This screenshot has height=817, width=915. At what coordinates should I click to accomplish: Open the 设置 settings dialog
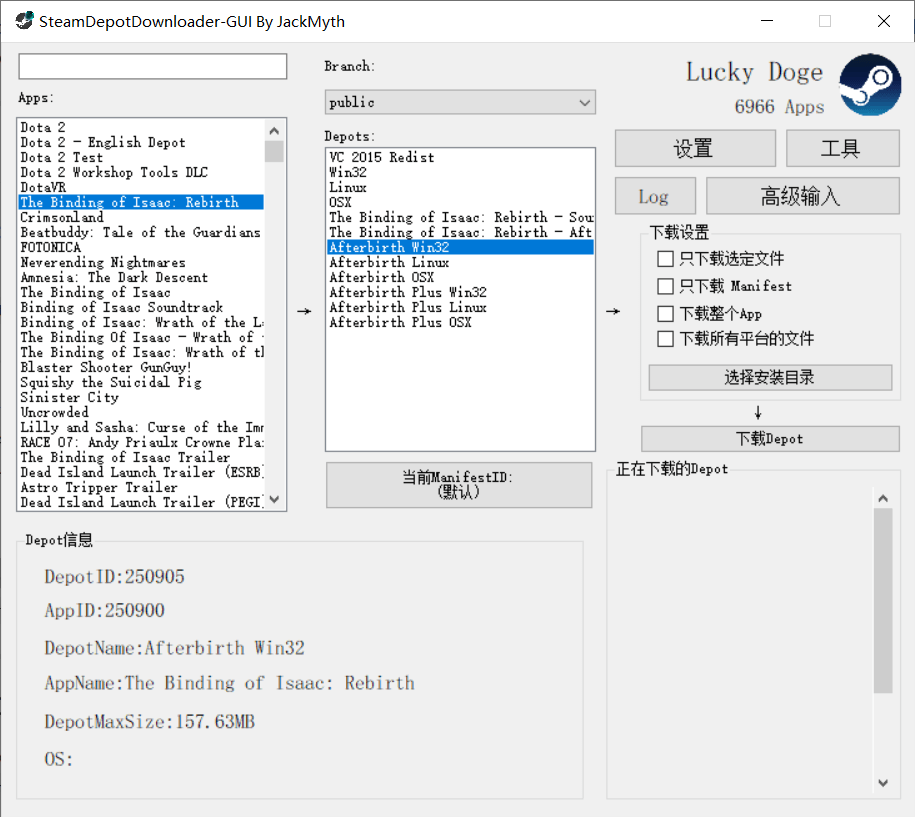click(695, 148)
